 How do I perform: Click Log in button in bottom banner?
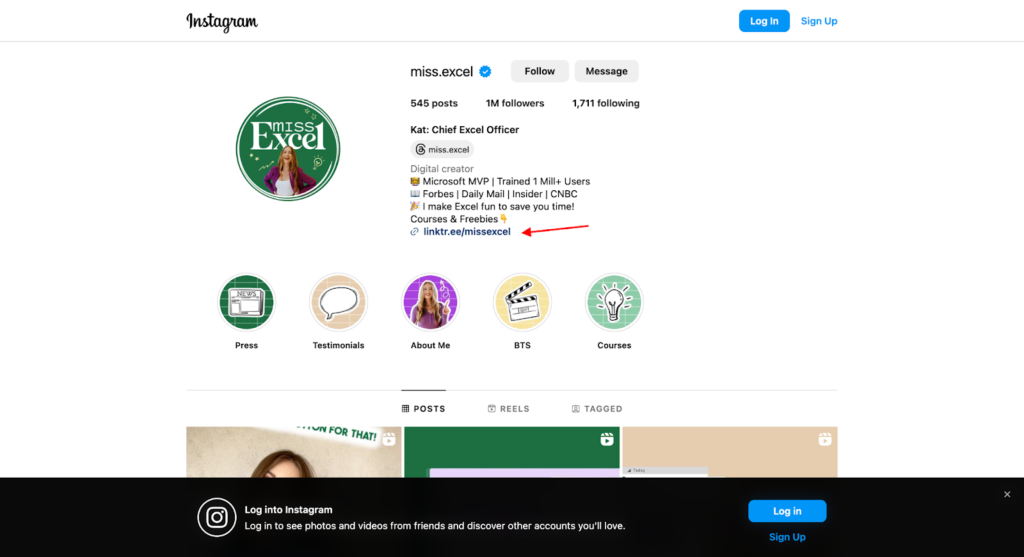point(787,511)
